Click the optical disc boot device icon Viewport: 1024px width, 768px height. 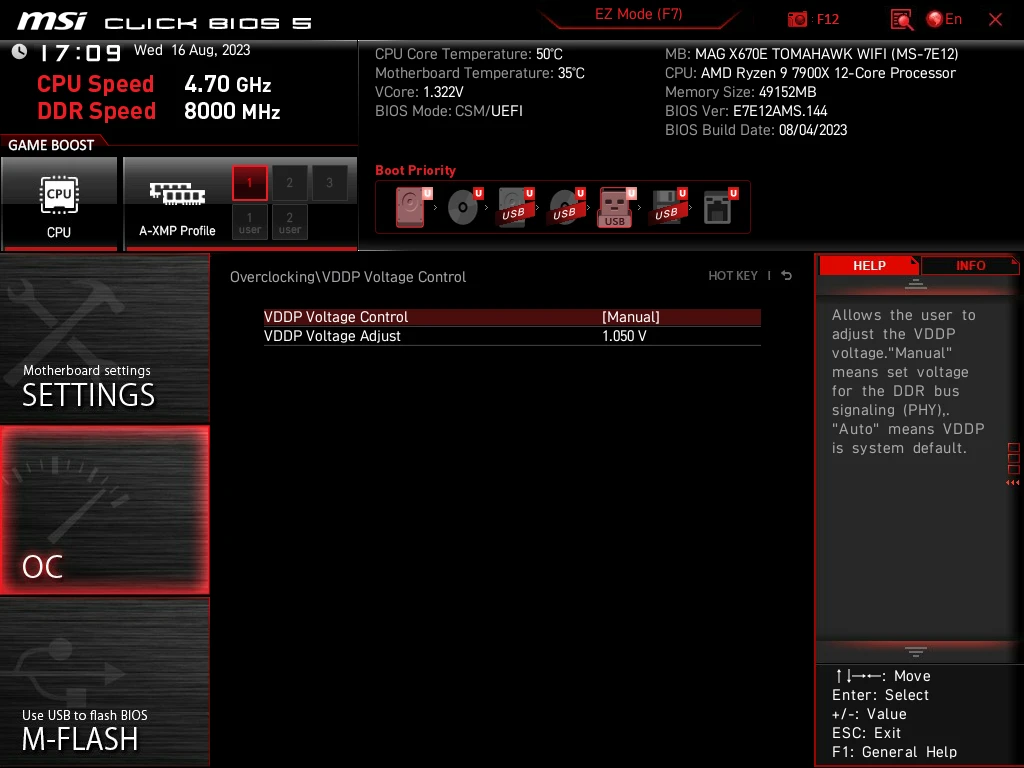pyautogui.click(x=464, y=207)
